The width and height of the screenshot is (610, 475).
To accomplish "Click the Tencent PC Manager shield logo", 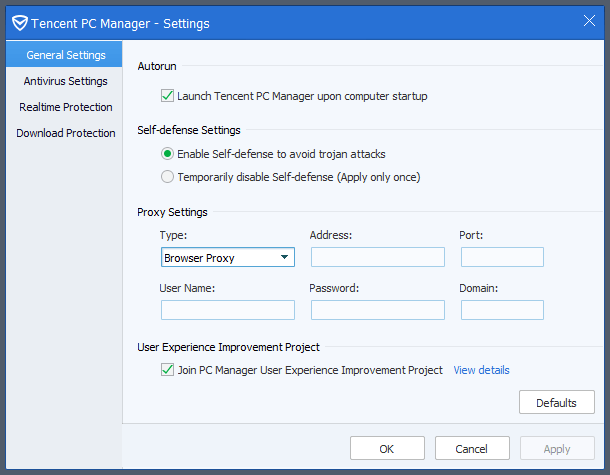I will click(19, 22).
